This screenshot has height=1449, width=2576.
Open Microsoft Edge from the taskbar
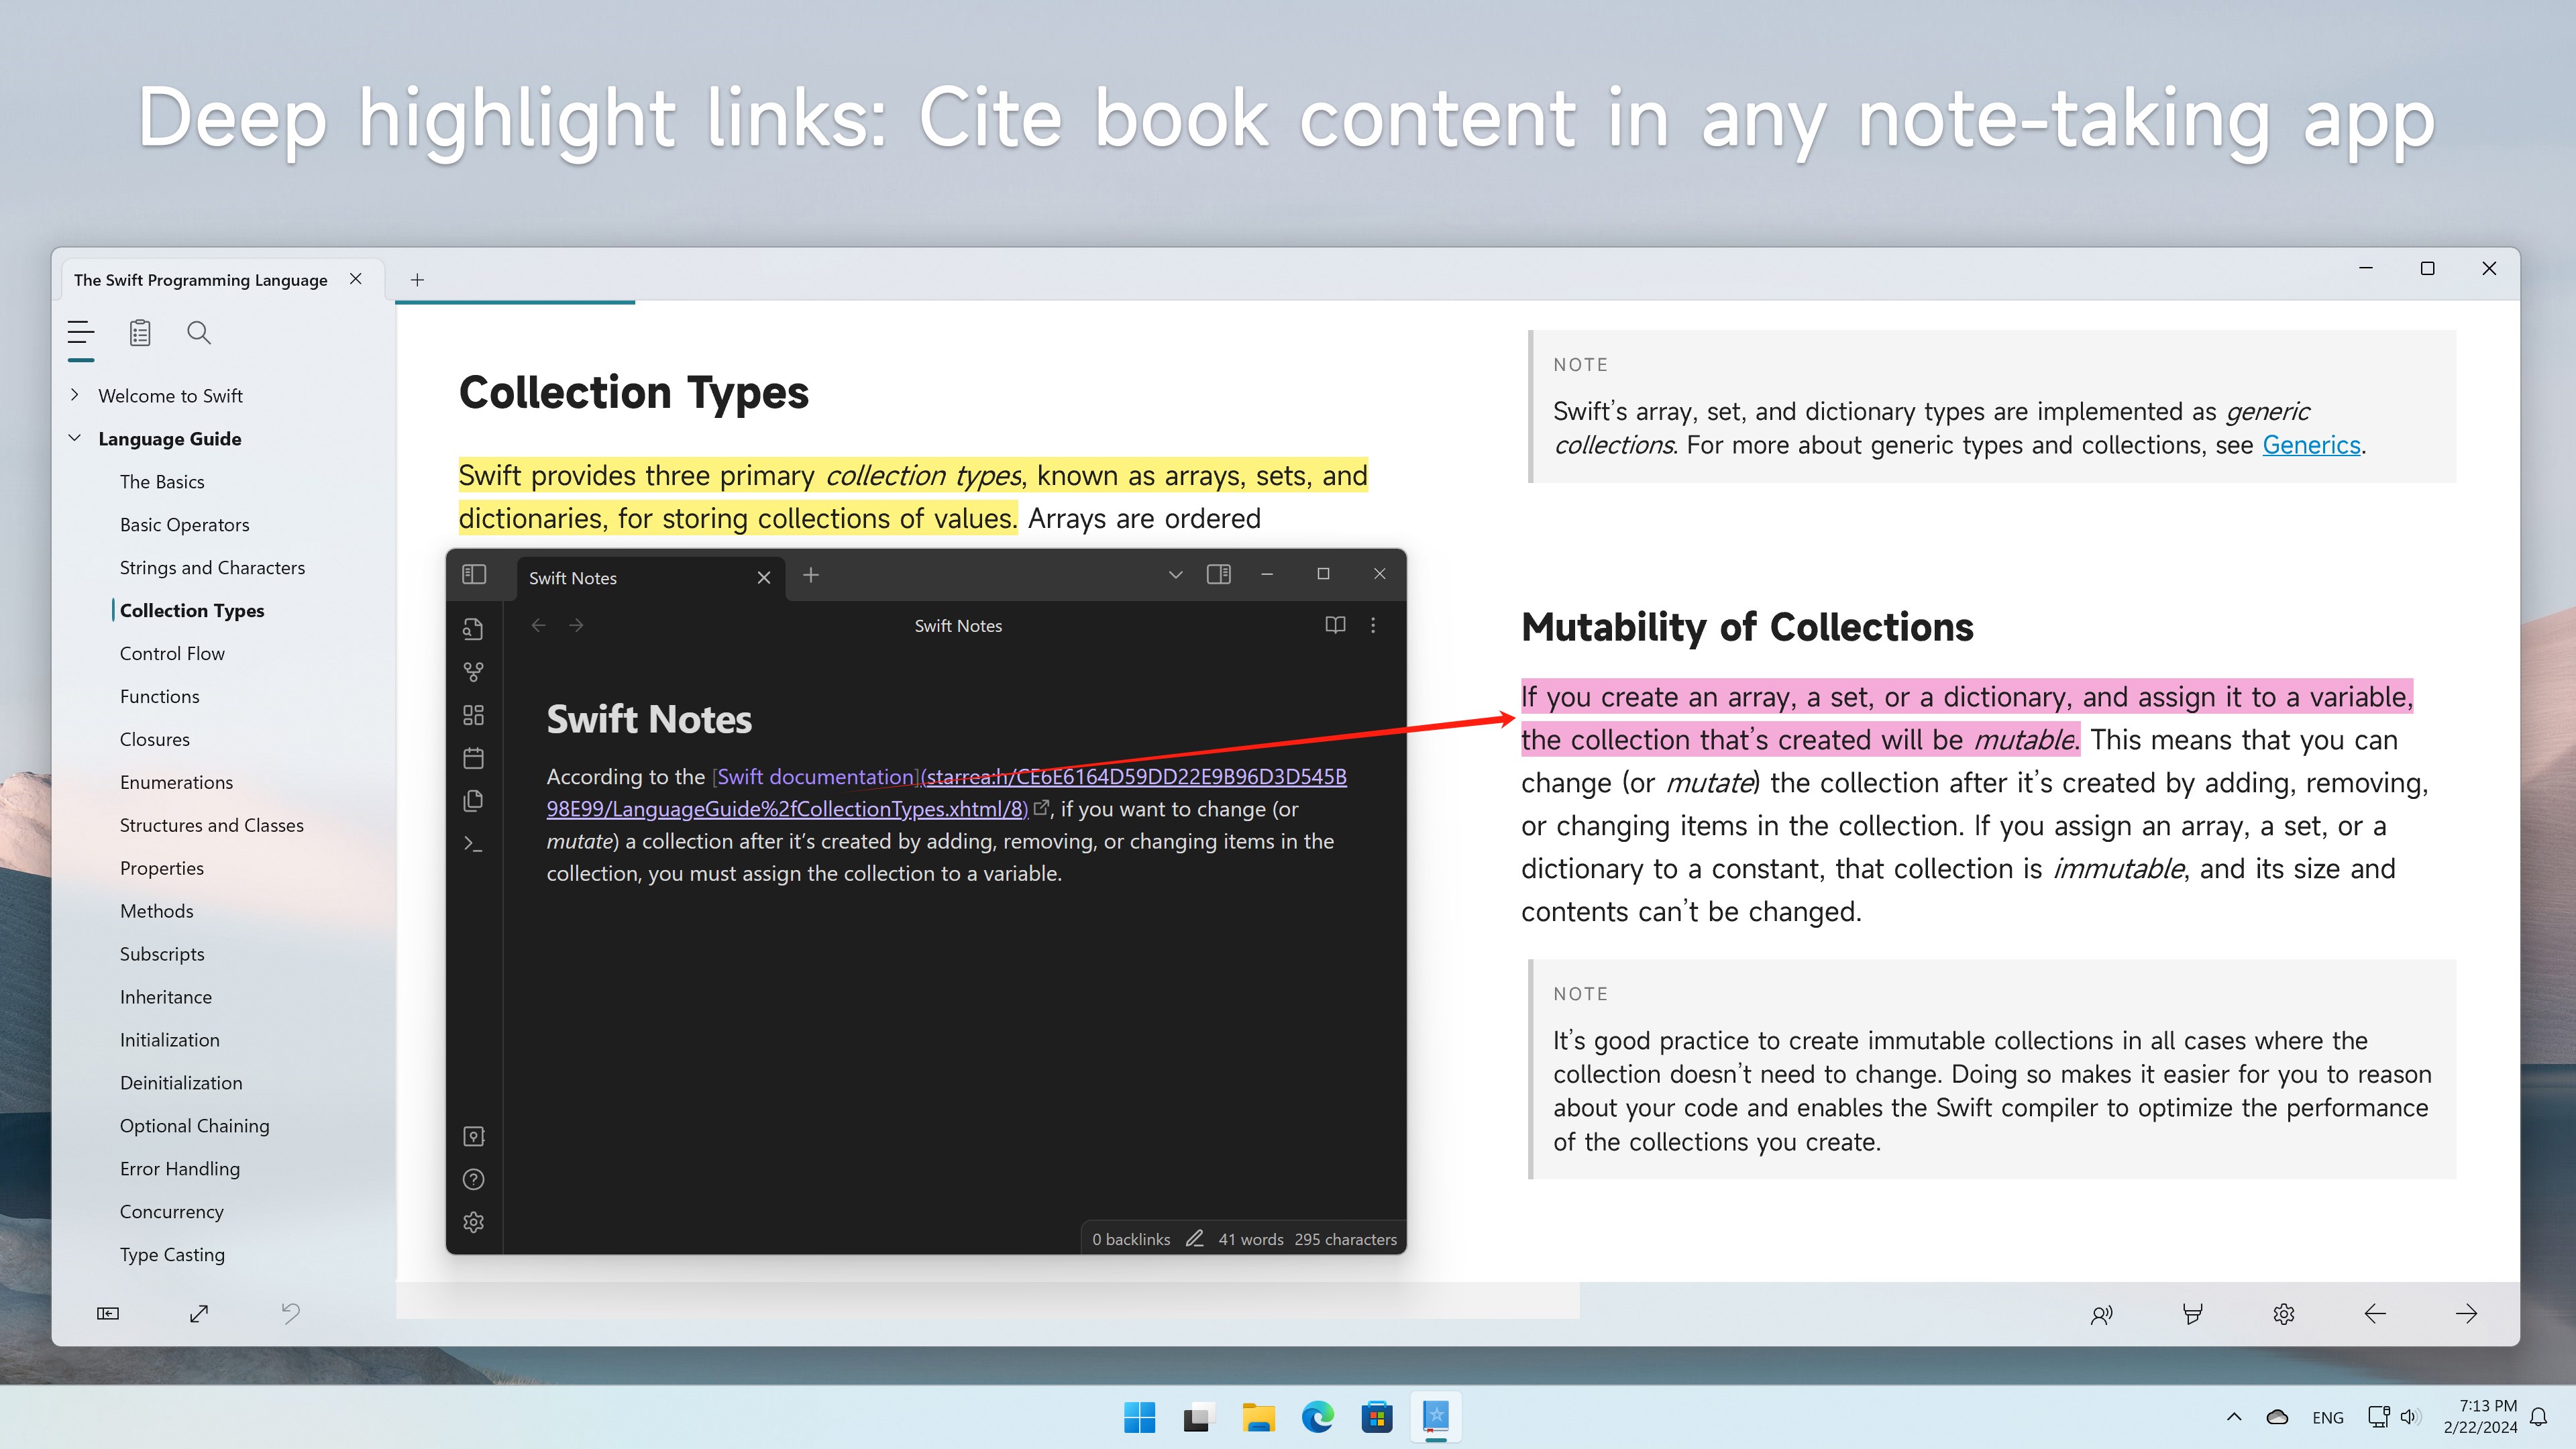(1317, 1417)
